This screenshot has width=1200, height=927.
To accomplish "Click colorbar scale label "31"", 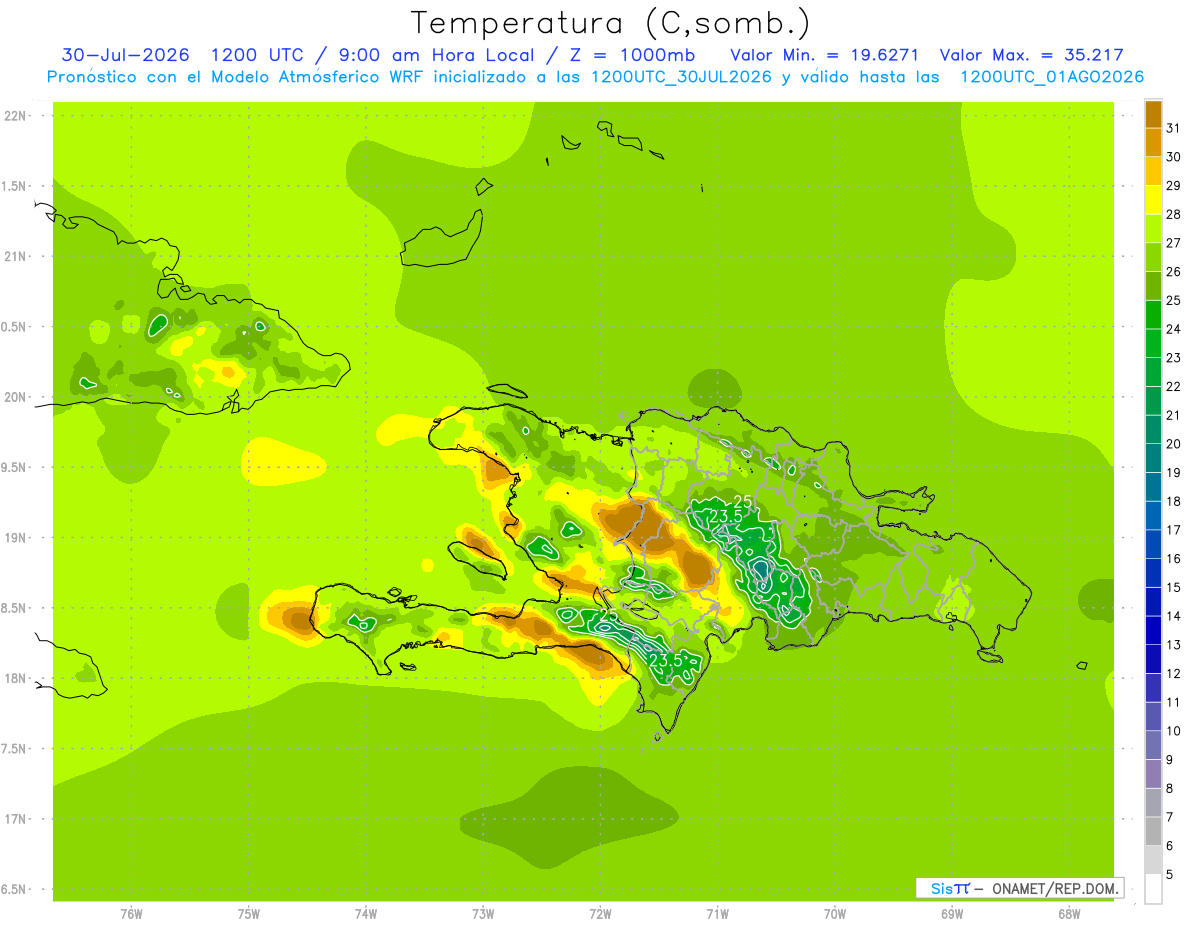I will click(x=1173, y=128).
